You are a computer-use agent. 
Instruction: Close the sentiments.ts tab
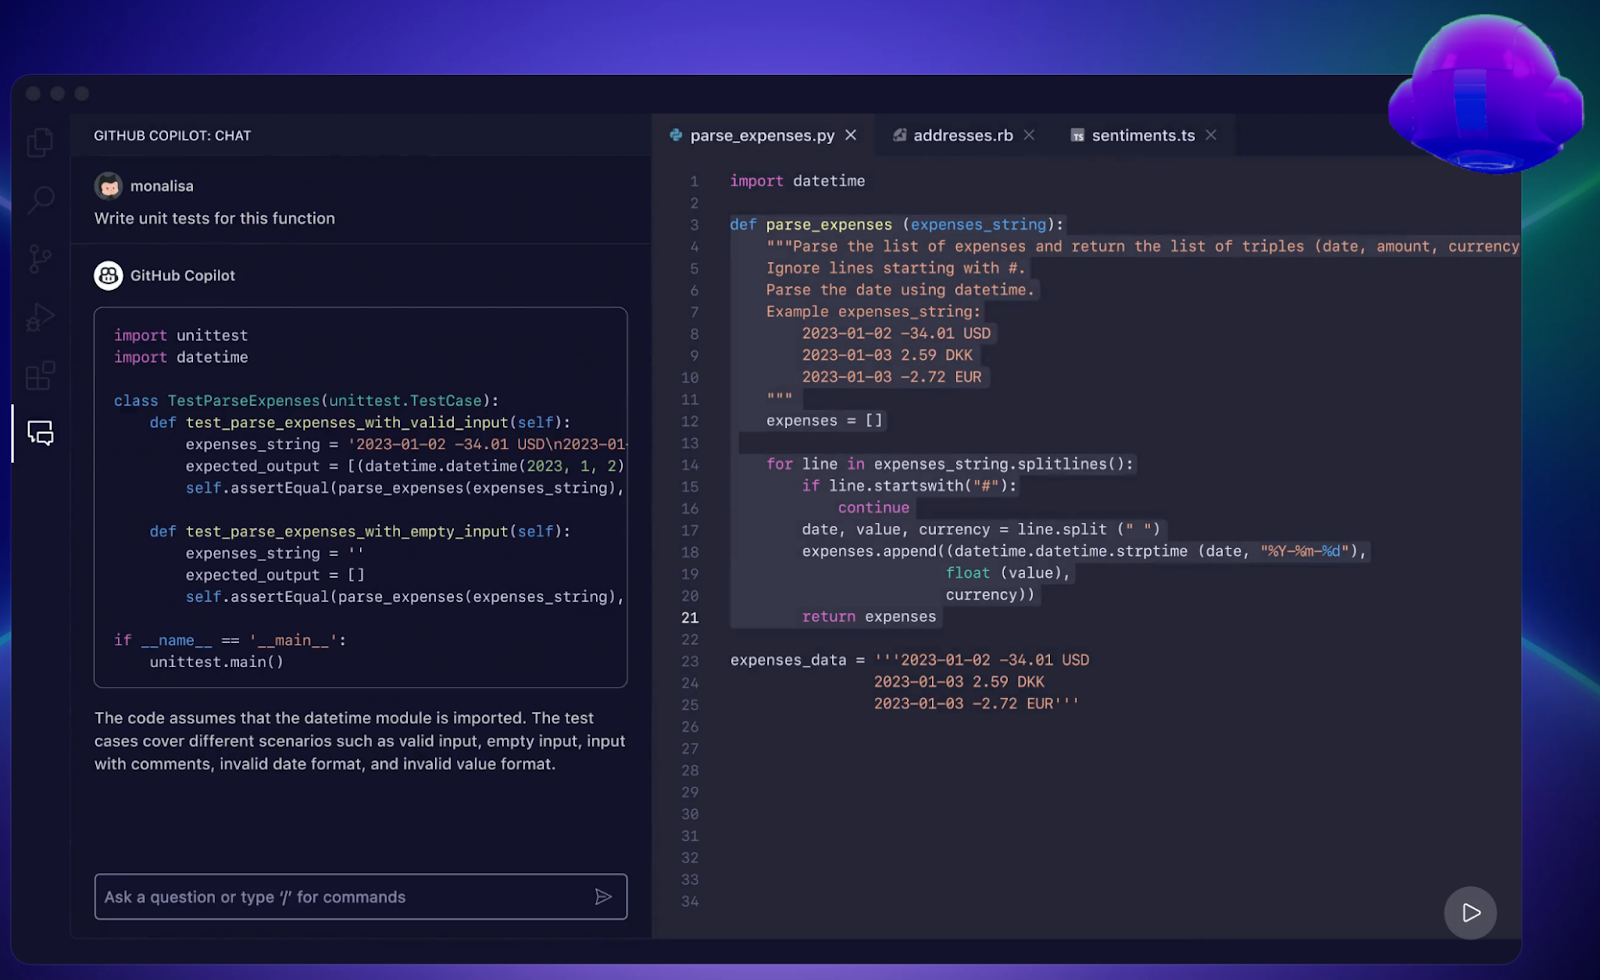tap(1211, 135)
